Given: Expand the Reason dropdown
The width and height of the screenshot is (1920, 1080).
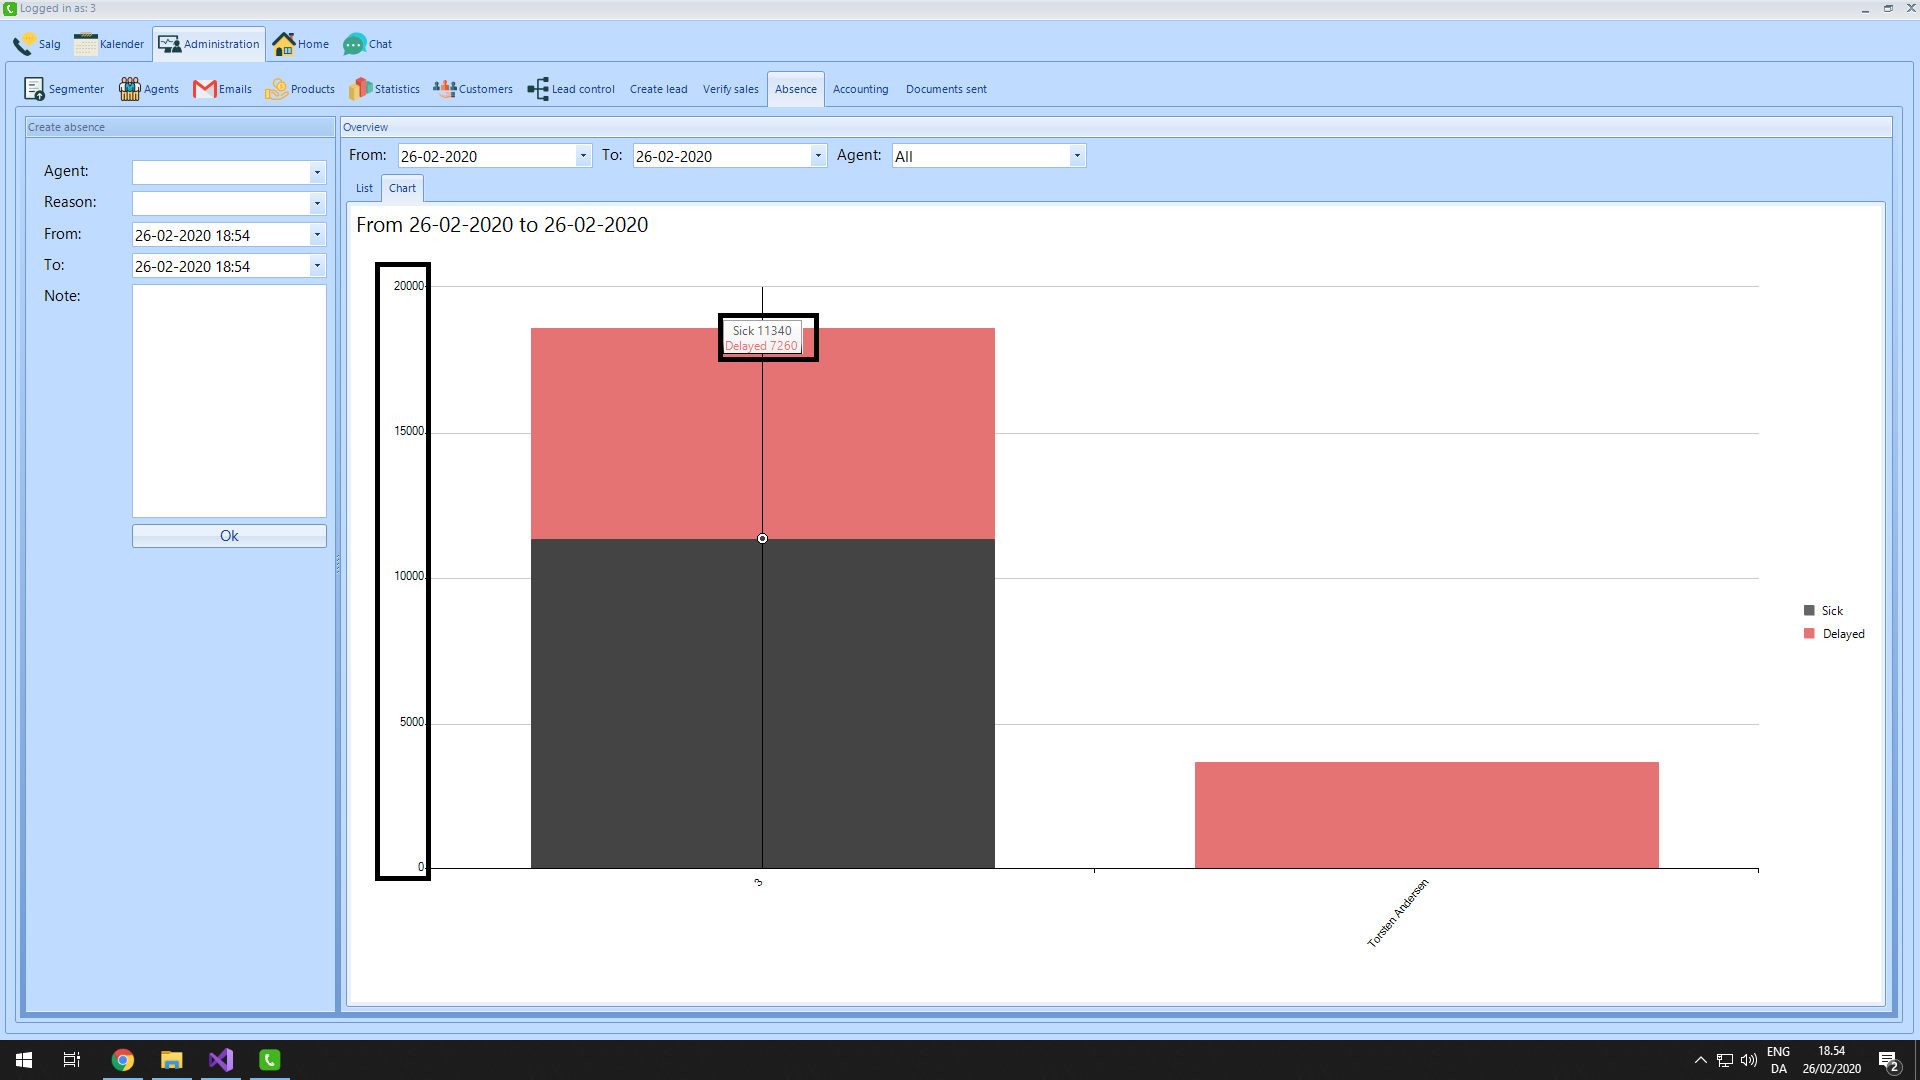Looking at the screenshot, I should [317, 204].
